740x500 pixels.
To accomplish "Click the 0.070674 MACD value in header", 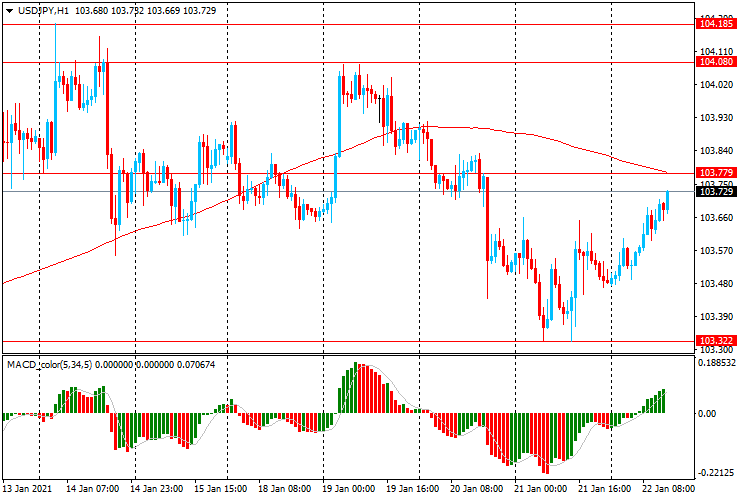I will coord(196,364).
